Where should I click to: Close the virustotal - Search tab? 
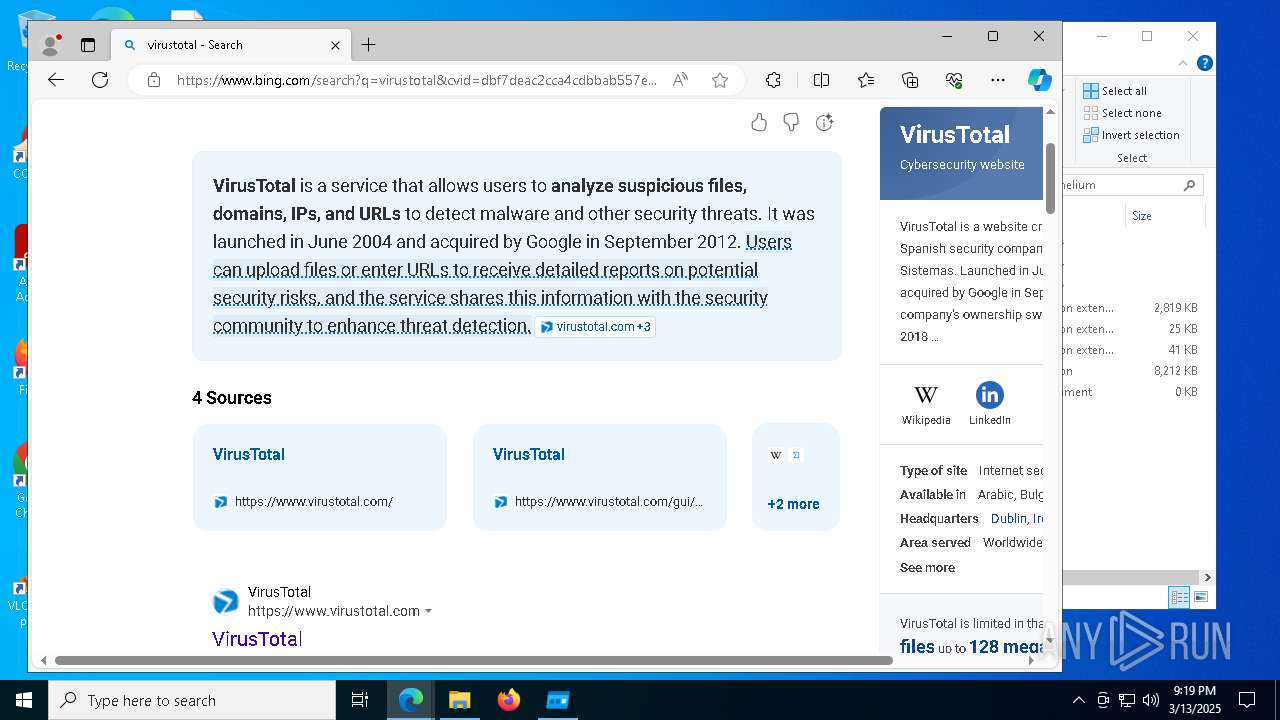tap(336, 45)
